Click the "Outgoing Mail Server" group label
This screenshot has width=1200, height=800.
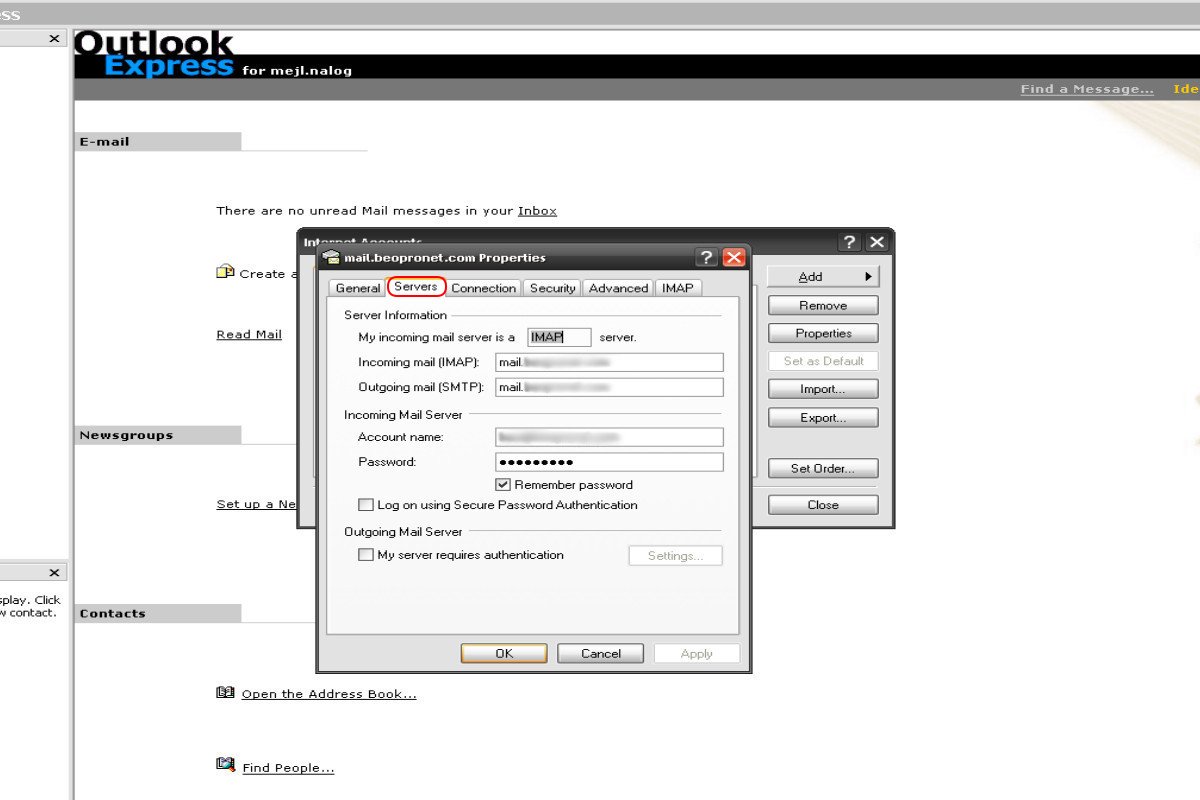403,532
